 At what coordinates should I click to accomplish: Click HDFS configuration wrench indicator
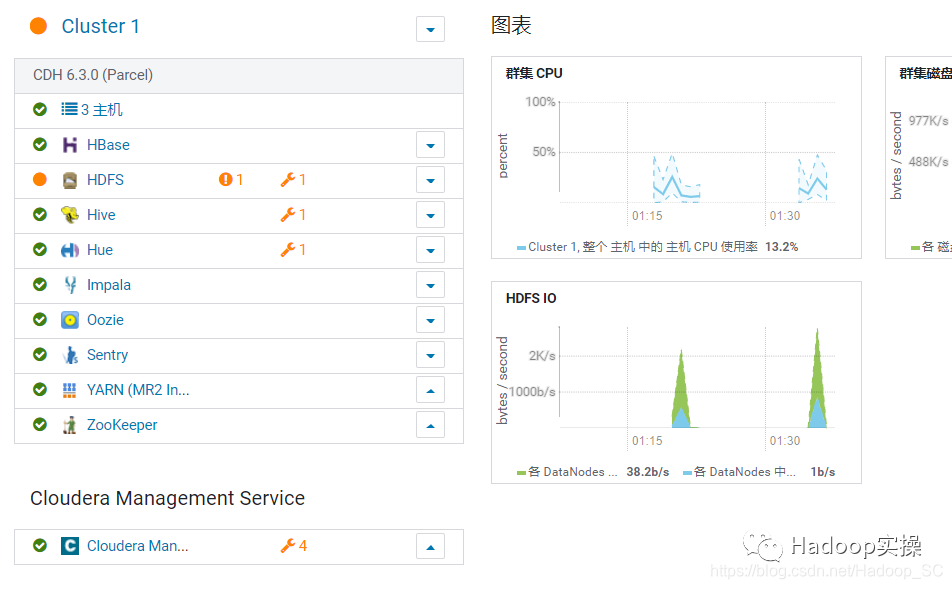(293, 179)
